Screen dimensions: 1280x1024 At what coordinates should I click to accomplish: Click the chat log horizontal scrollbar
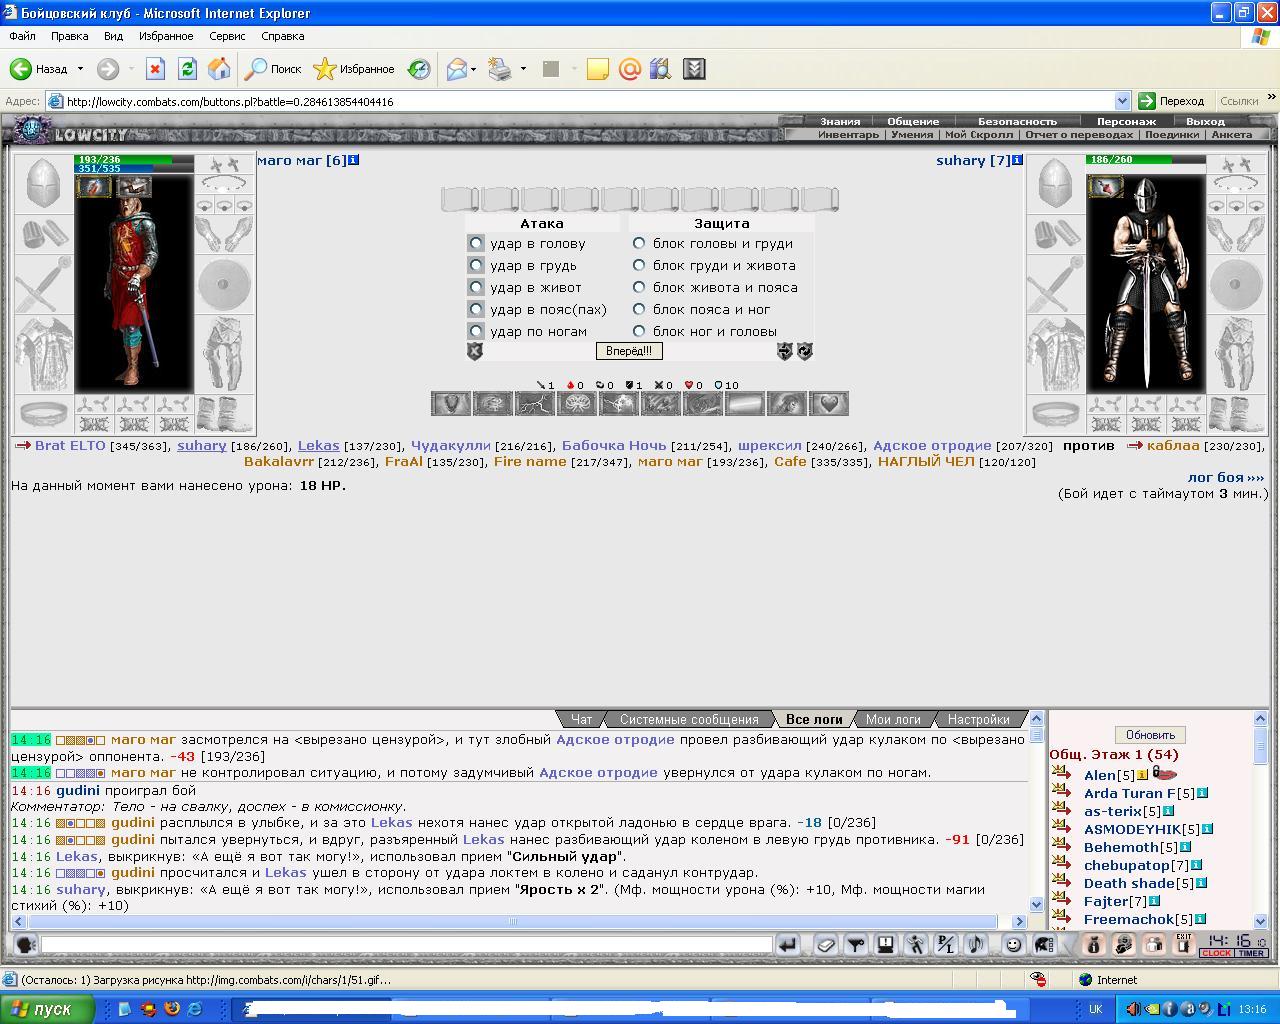tap(519, 921)
